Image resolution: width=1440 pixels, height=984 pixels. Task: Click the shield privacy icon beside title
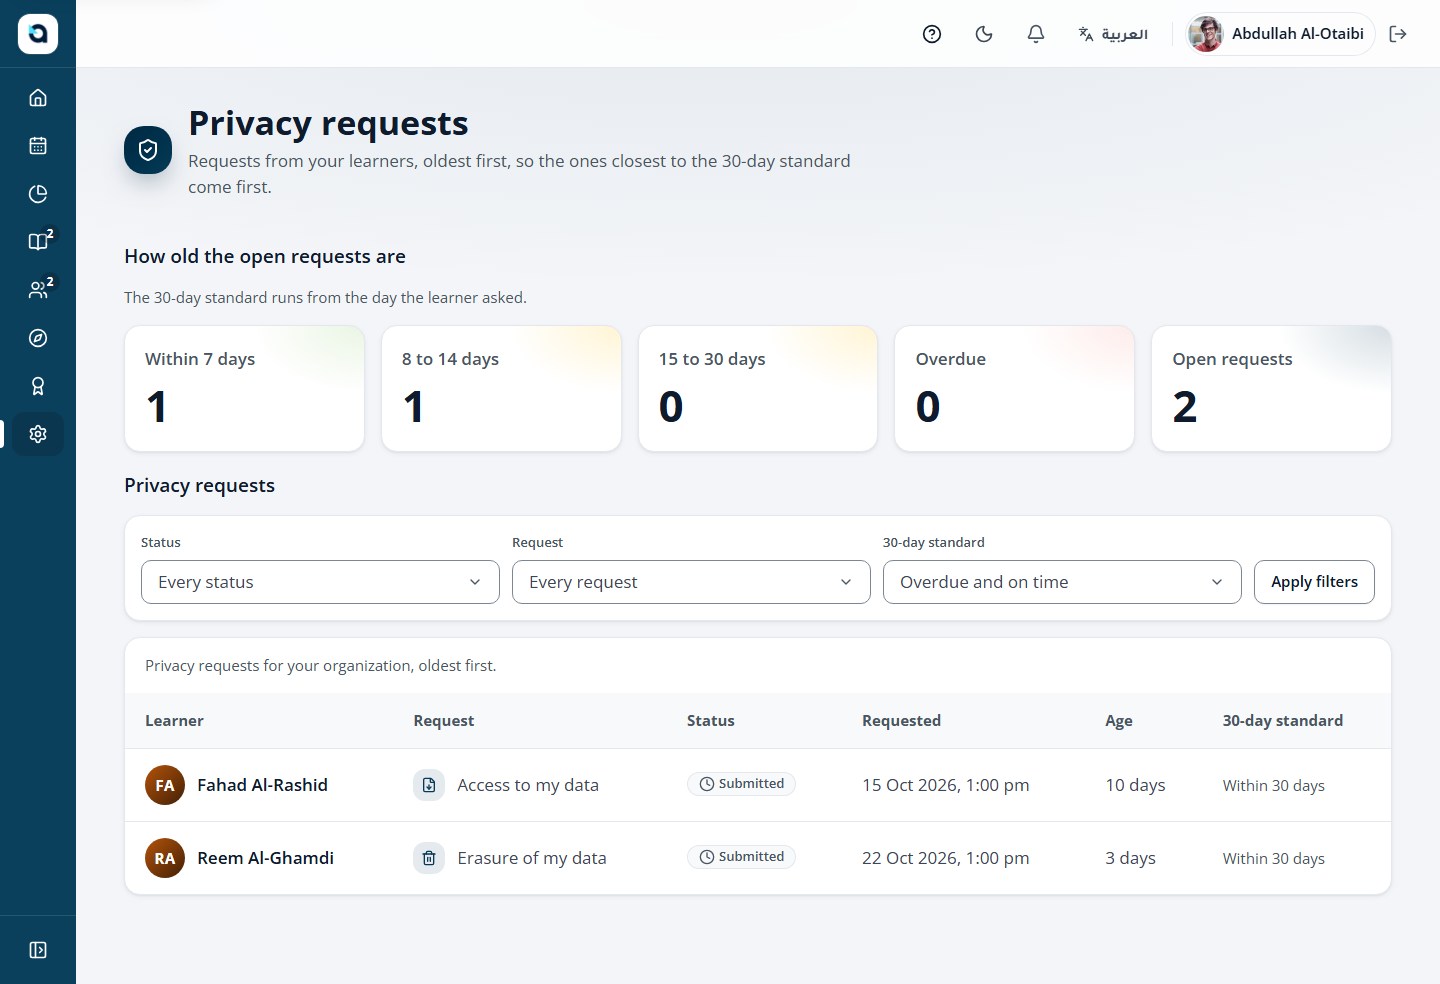[148, 150]
